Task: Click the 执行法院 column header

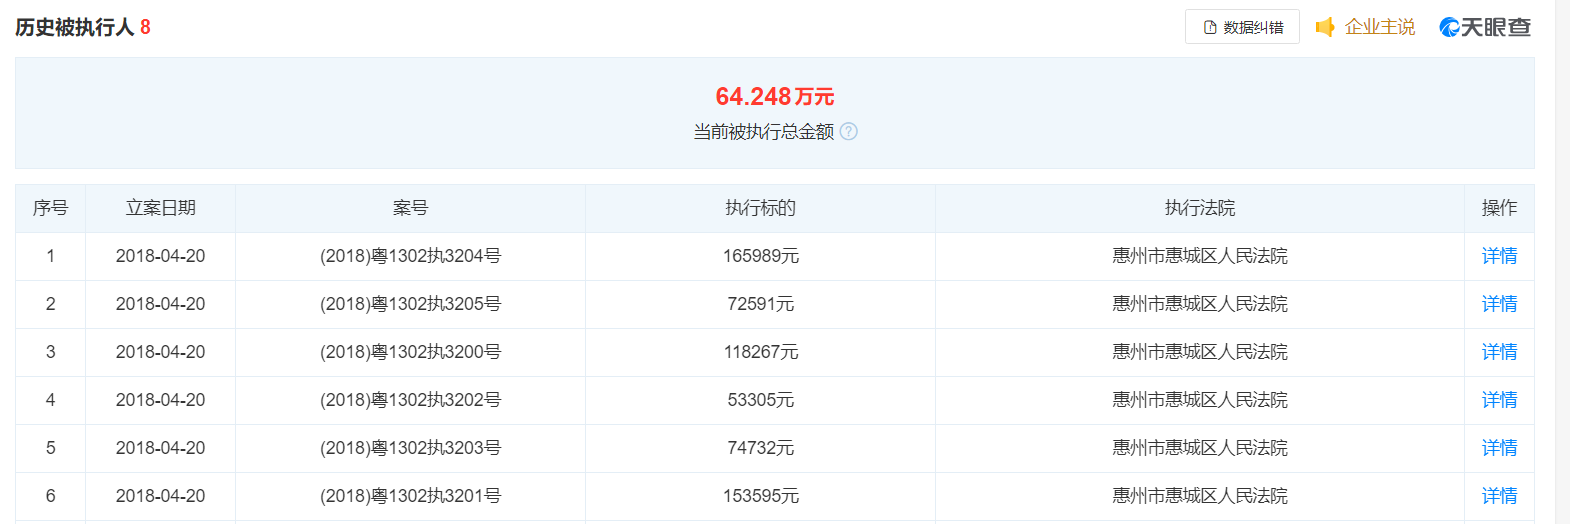Action: pyautogui.click(x=1199, y=208)
